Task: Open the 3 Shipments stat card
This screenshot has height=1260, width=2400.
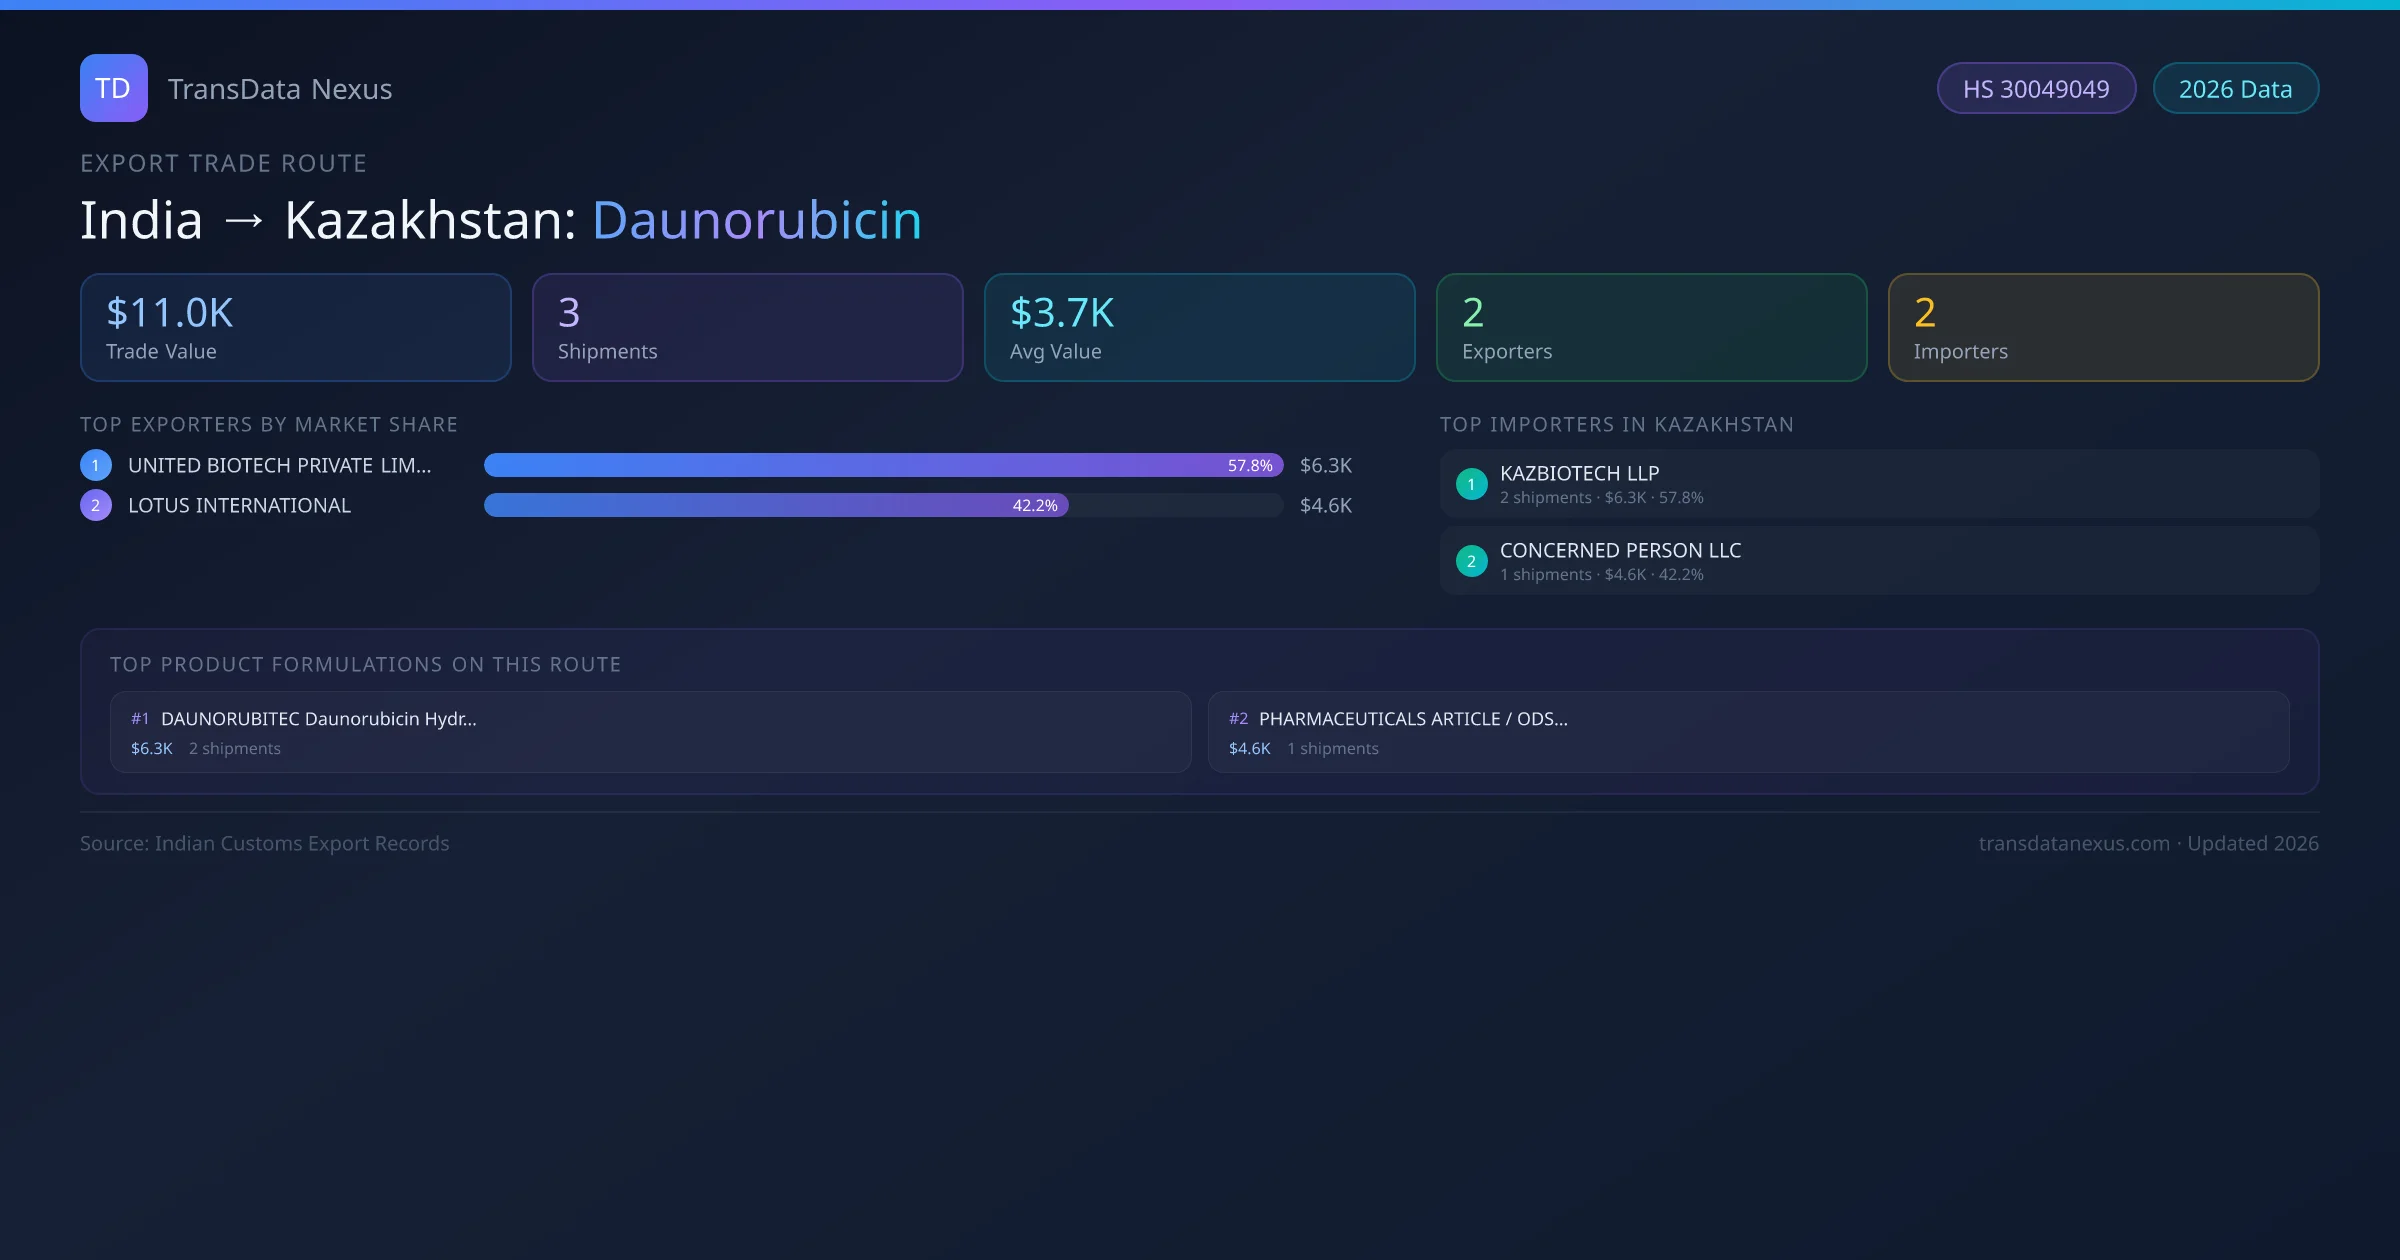Action: (747, 328)
